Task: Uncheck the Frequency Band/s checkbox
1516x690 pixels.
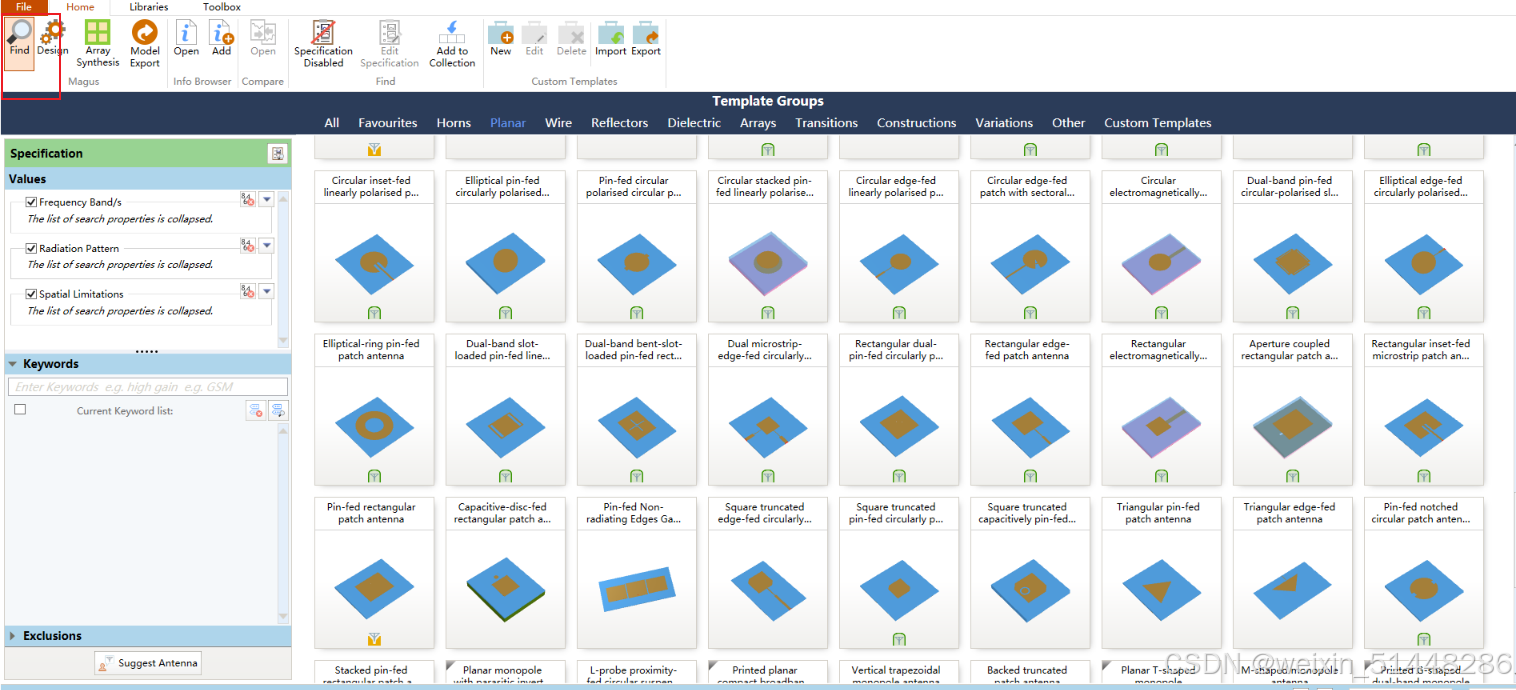Action: 31,202
